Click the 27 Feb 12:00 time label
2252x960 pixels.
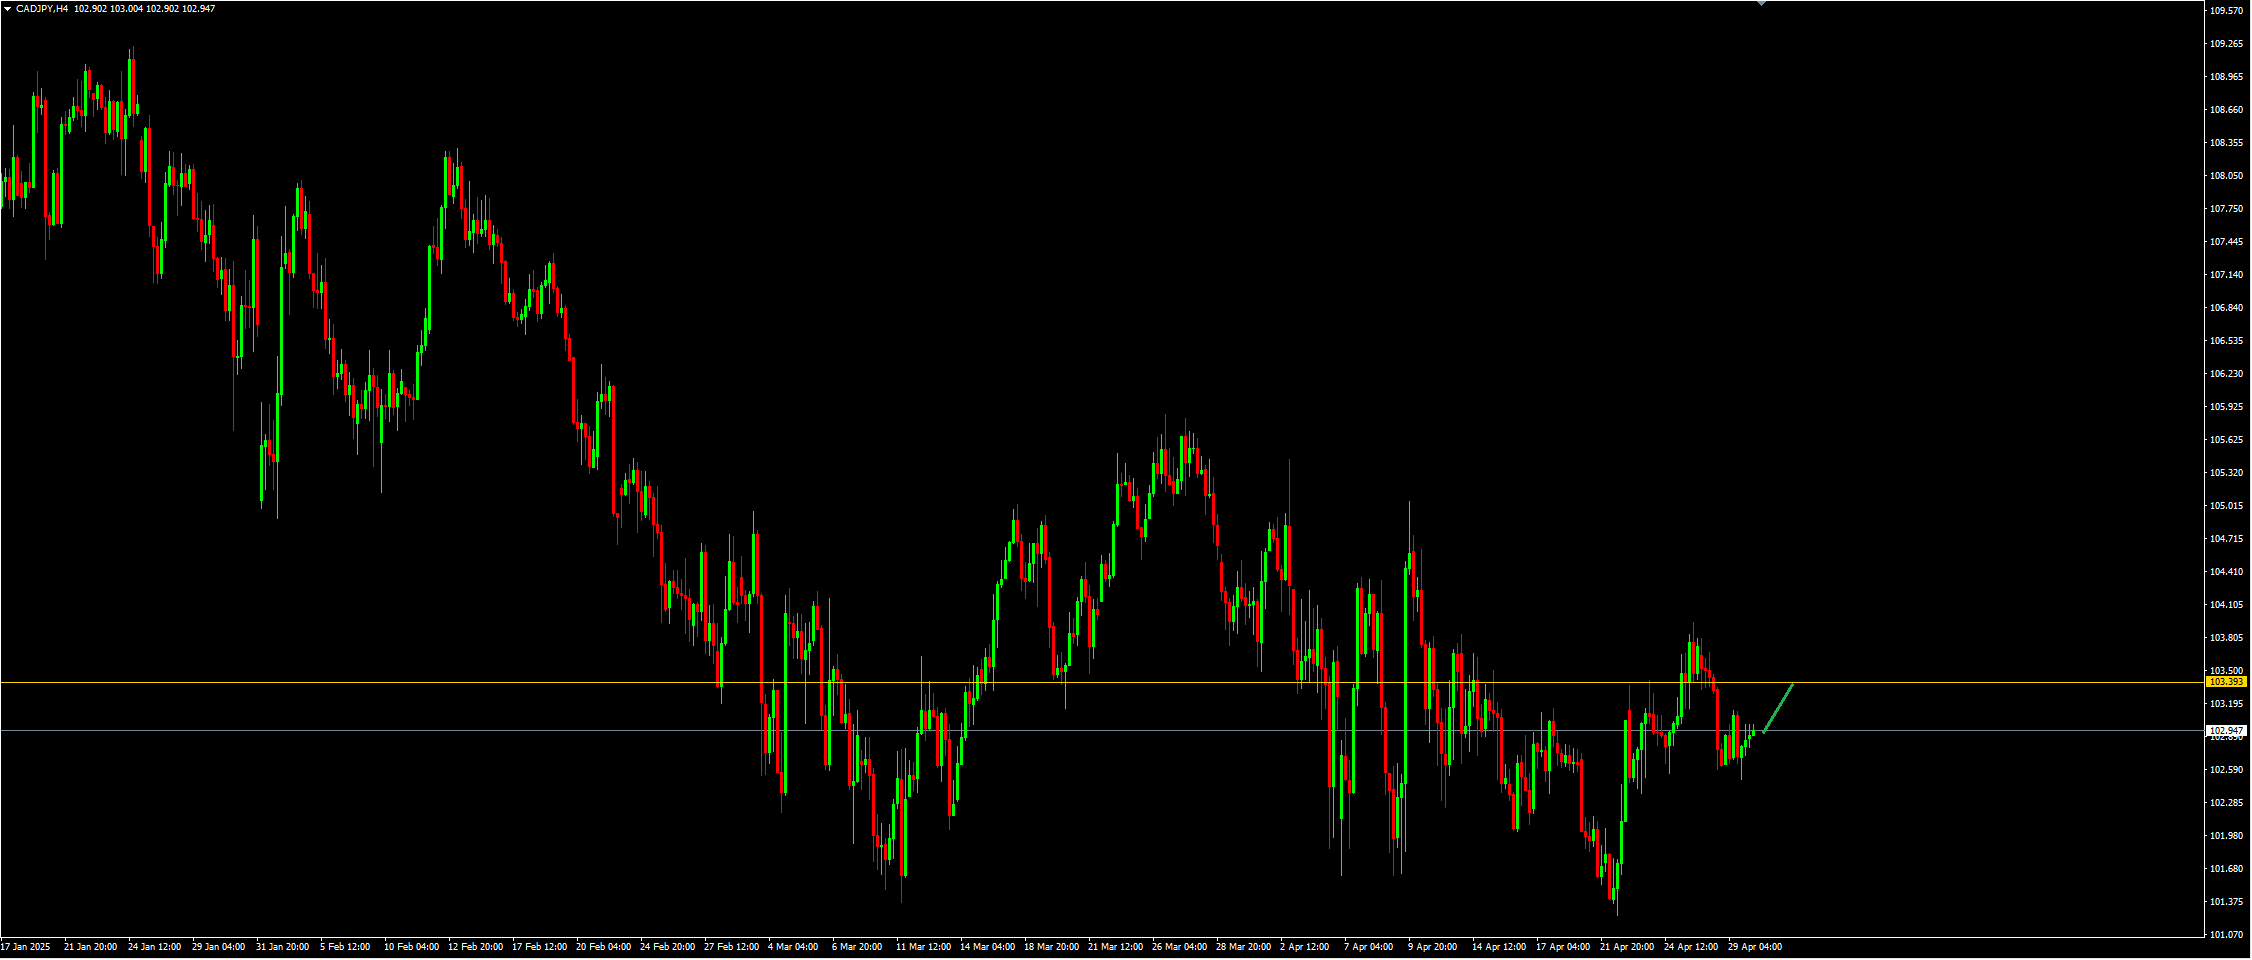732,947
